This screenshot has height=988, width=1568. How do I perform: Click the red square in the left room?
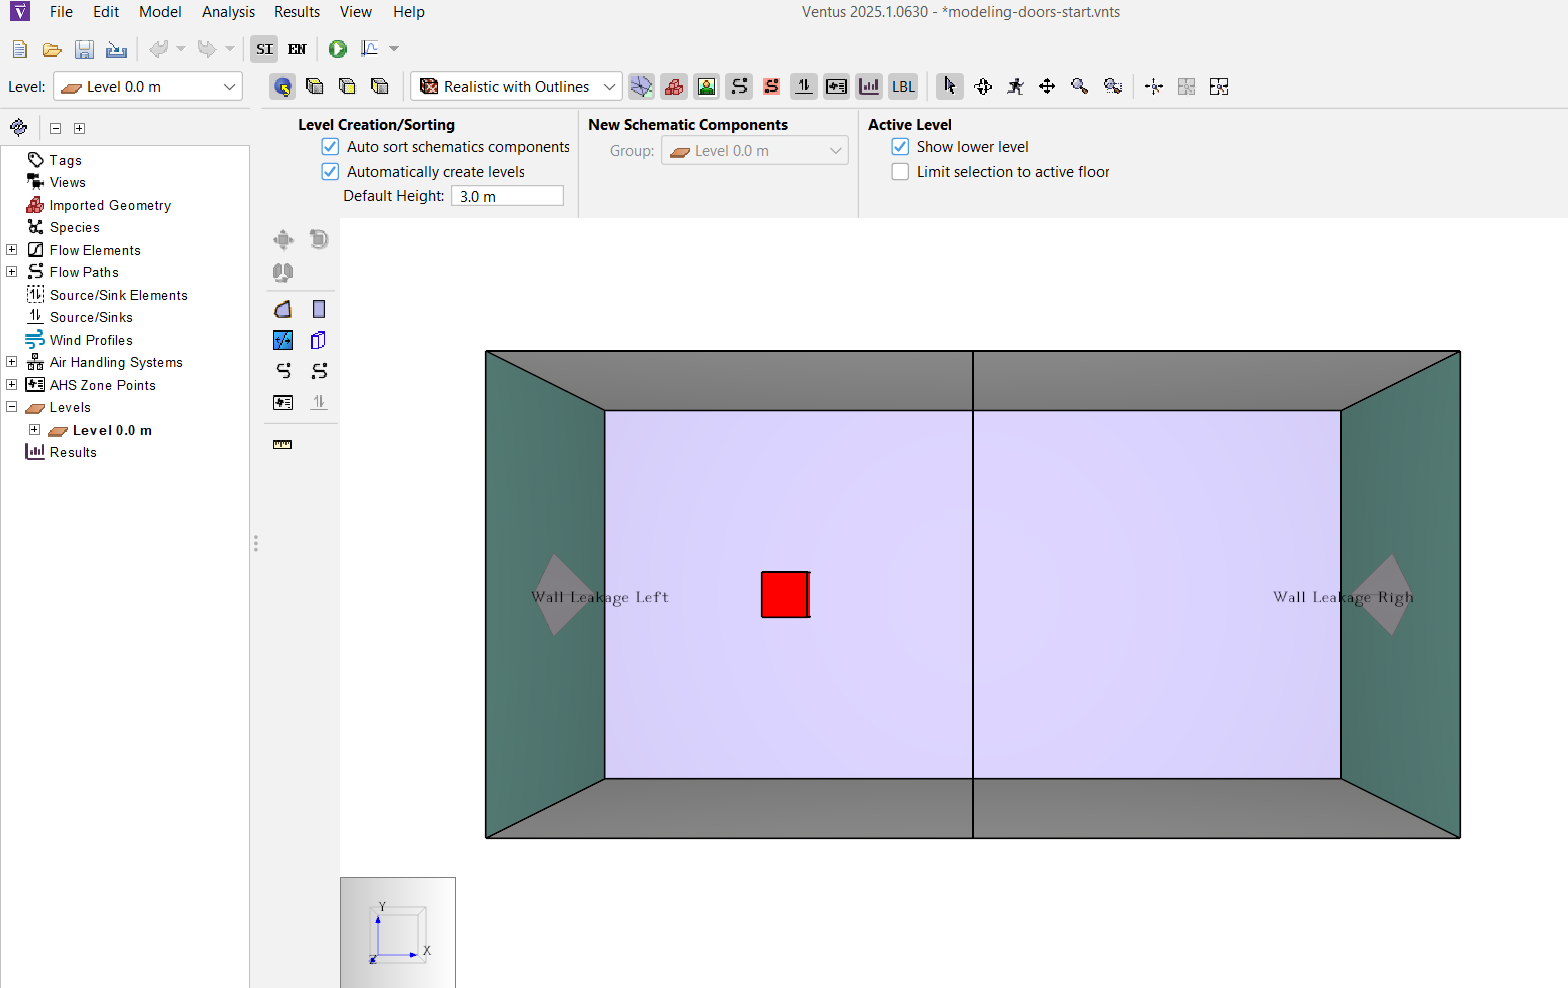[785, 595]
